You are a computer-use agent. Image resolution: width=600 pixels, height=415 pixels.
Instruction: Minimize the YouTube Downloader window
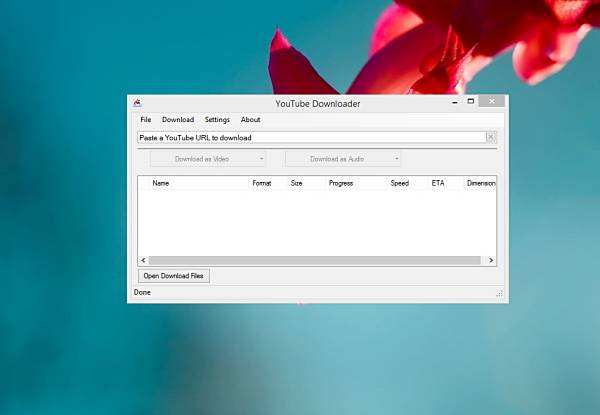pos(455,102)
